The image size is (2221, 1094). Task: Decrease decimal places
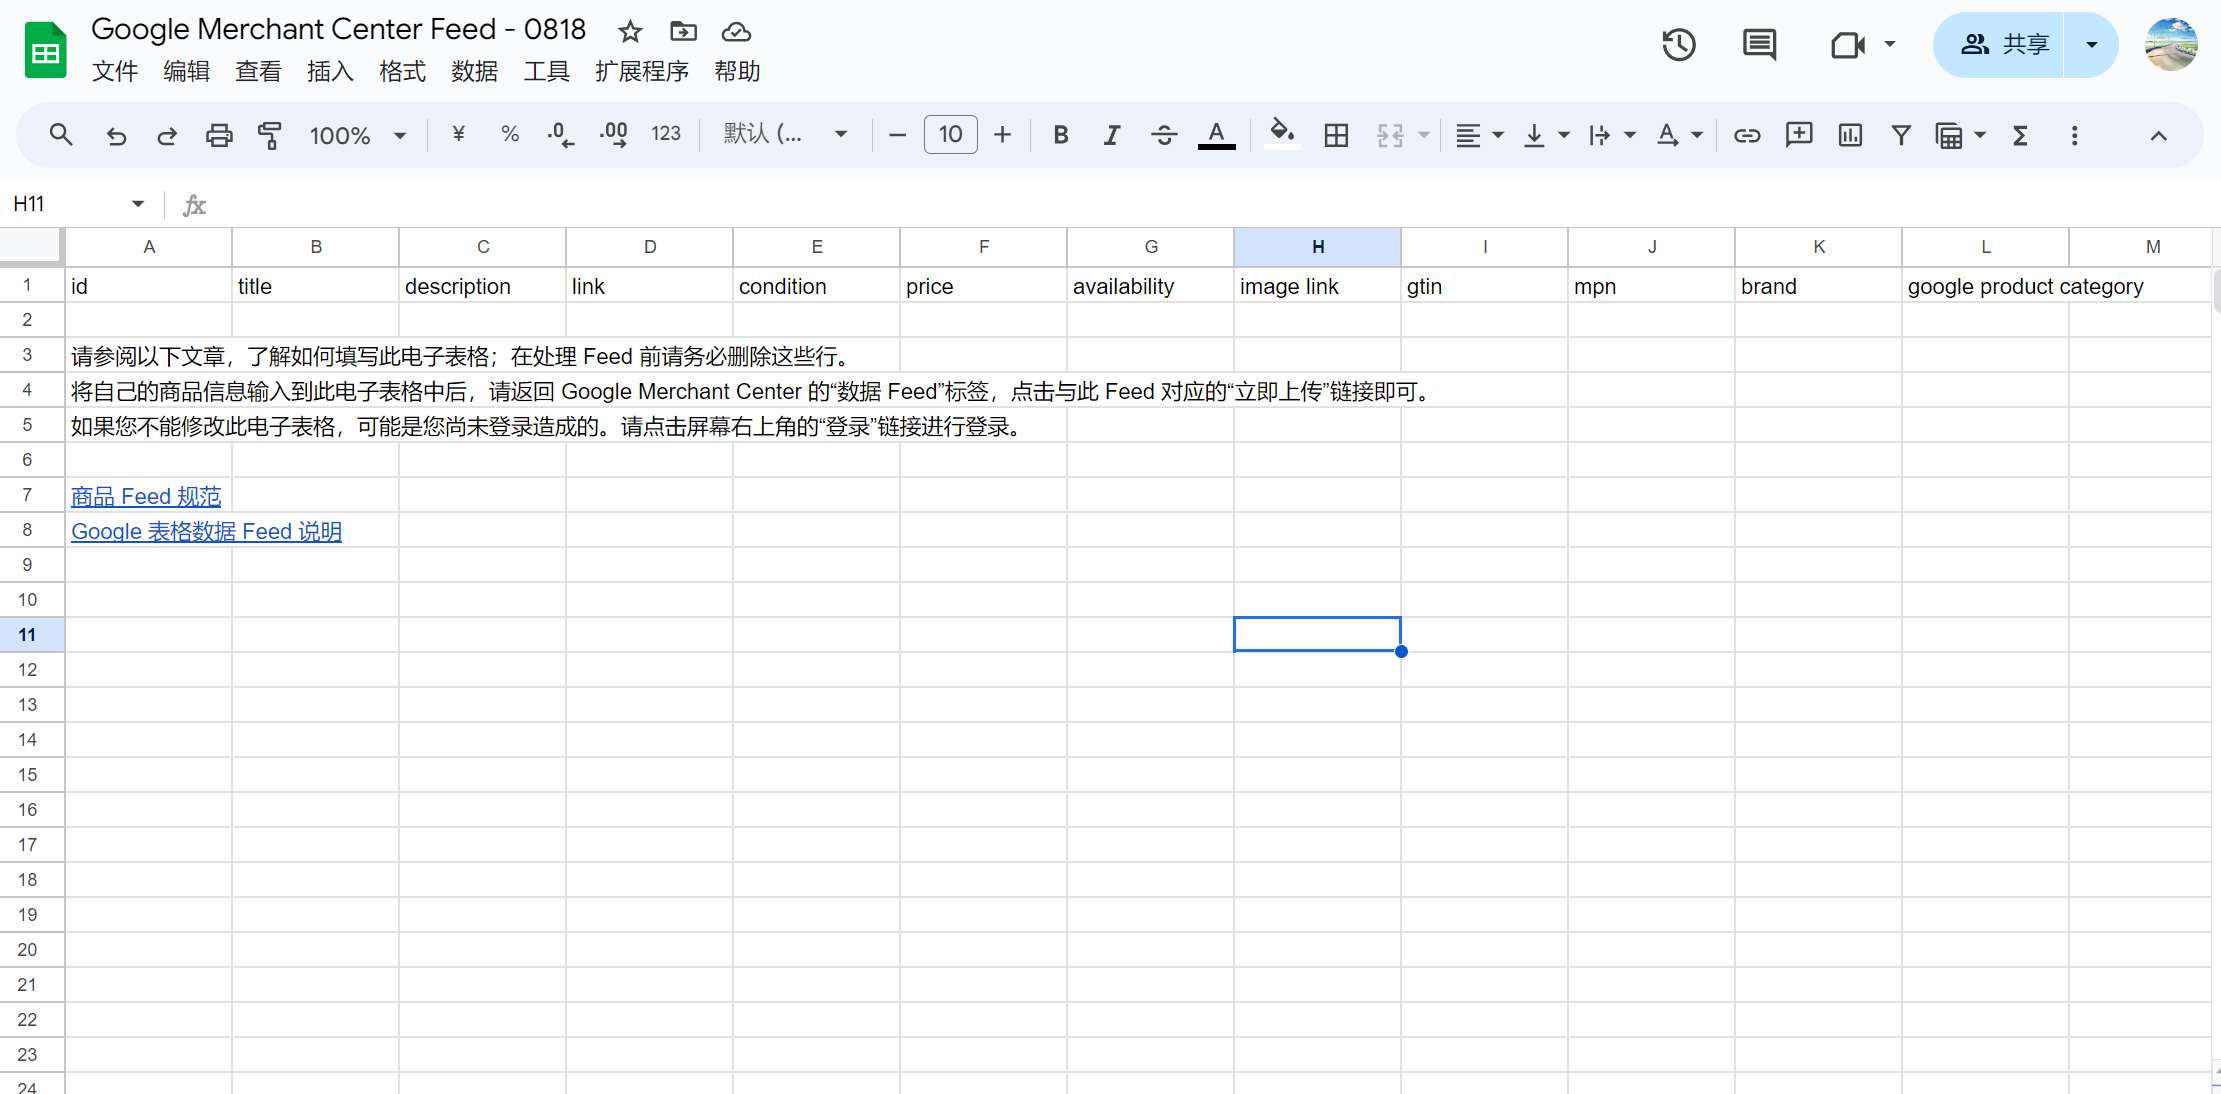click(561, 135)
